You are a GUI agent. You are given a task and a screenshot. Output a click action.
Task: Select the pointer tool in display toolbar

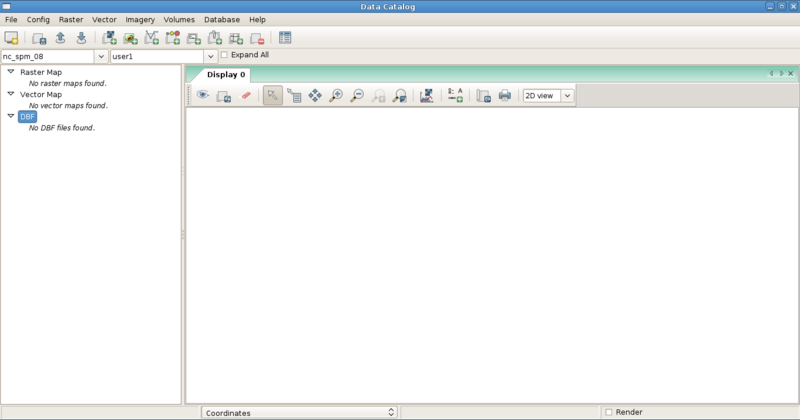pos(272,96)
